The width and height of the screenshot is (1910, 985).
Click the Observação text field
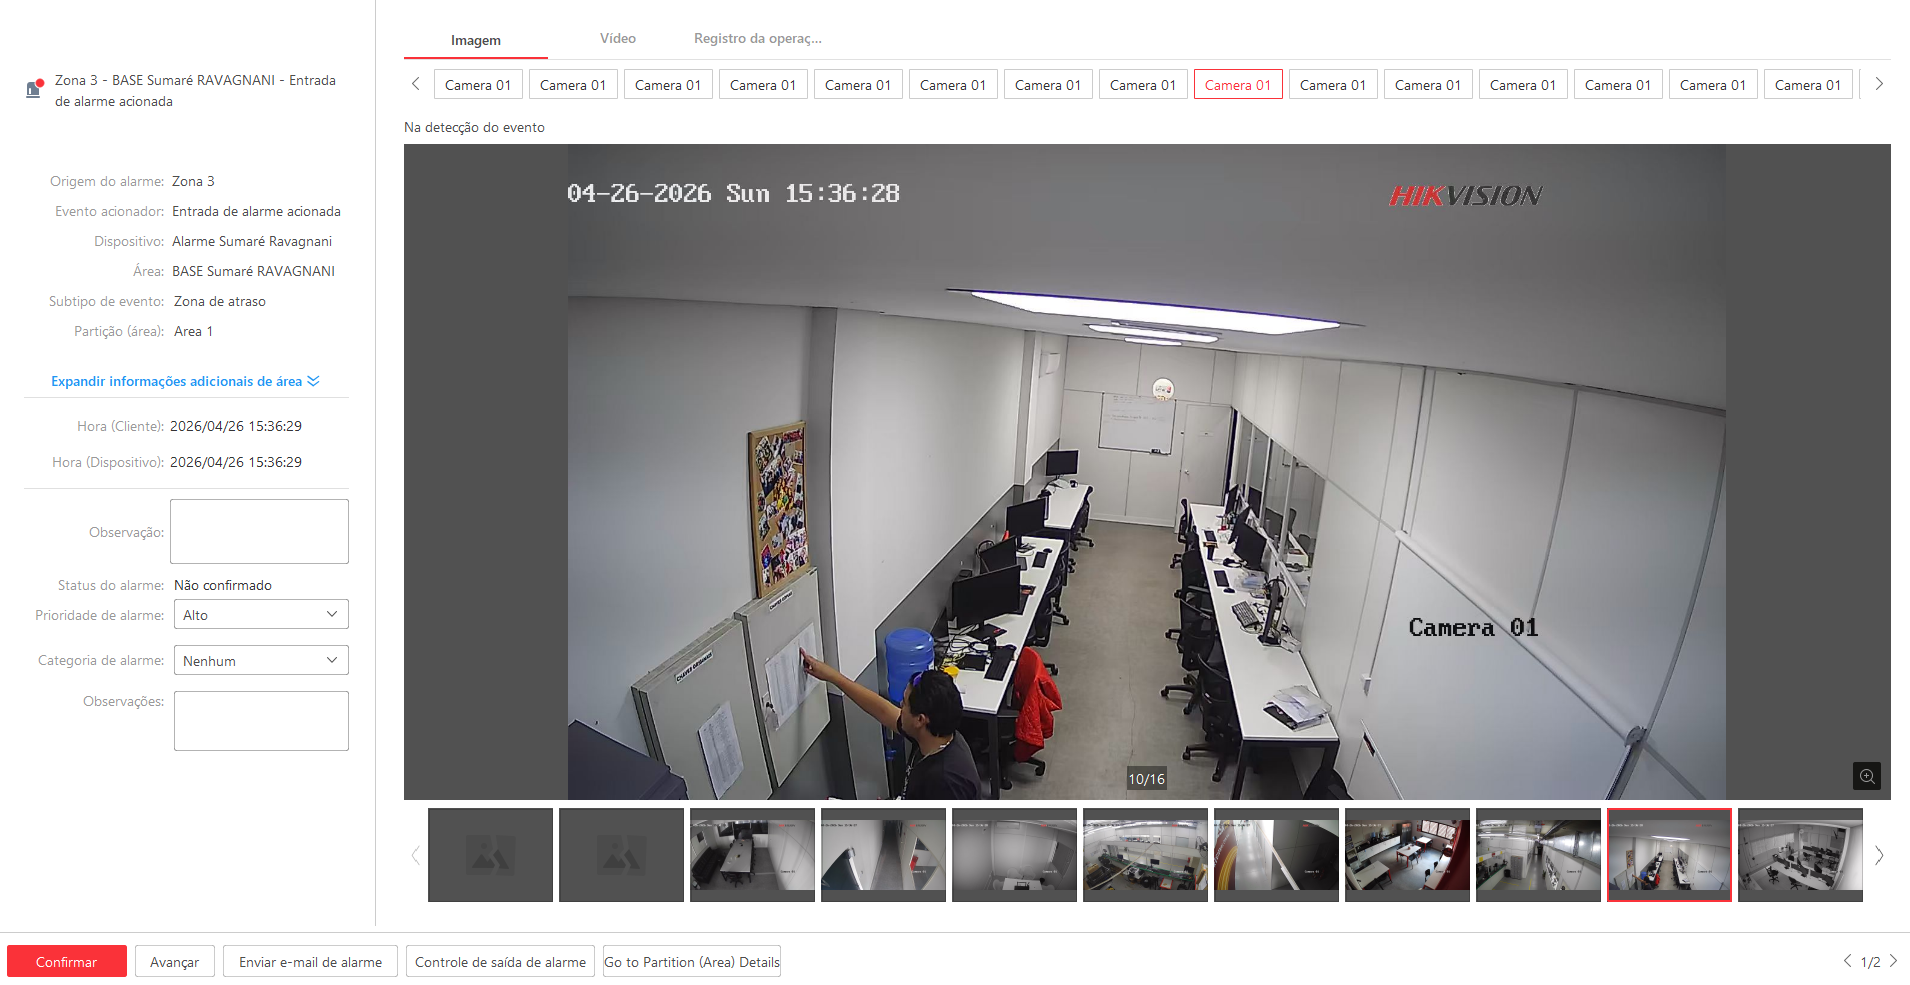pos(259,532)
